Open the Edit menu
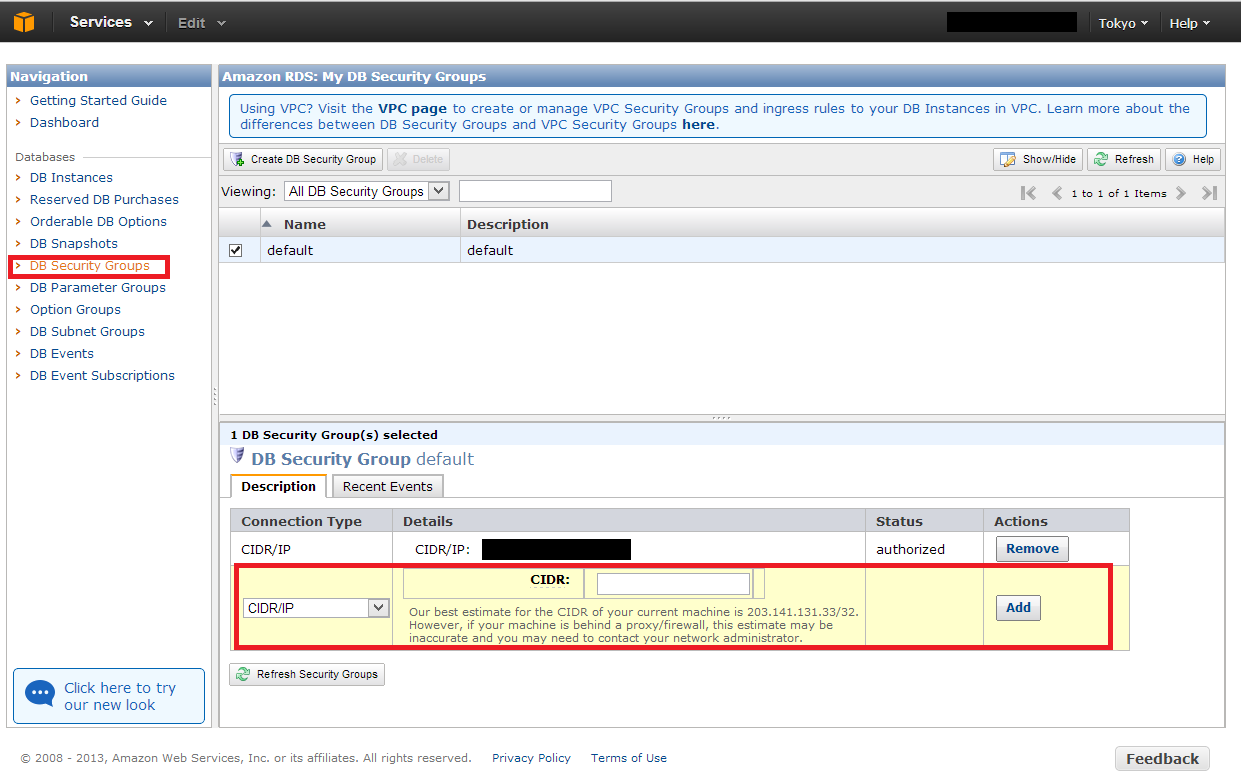Screen dimensions: 1241x776 pyautogui.click(x=201, y=23)
